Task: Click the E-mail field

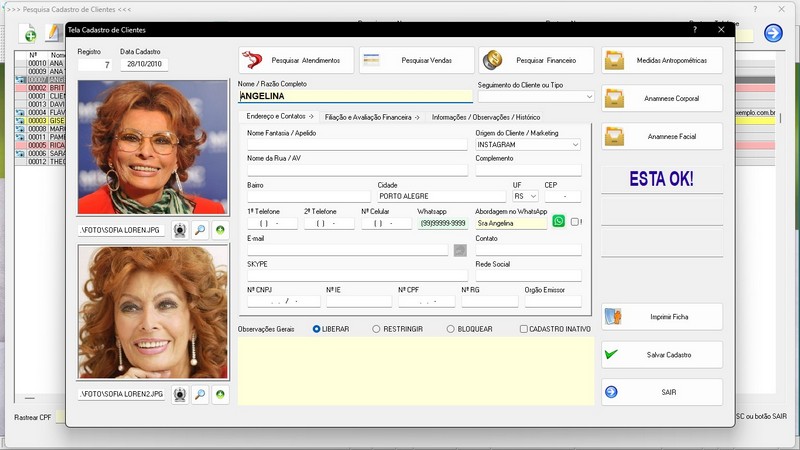Action: [347, 250]
